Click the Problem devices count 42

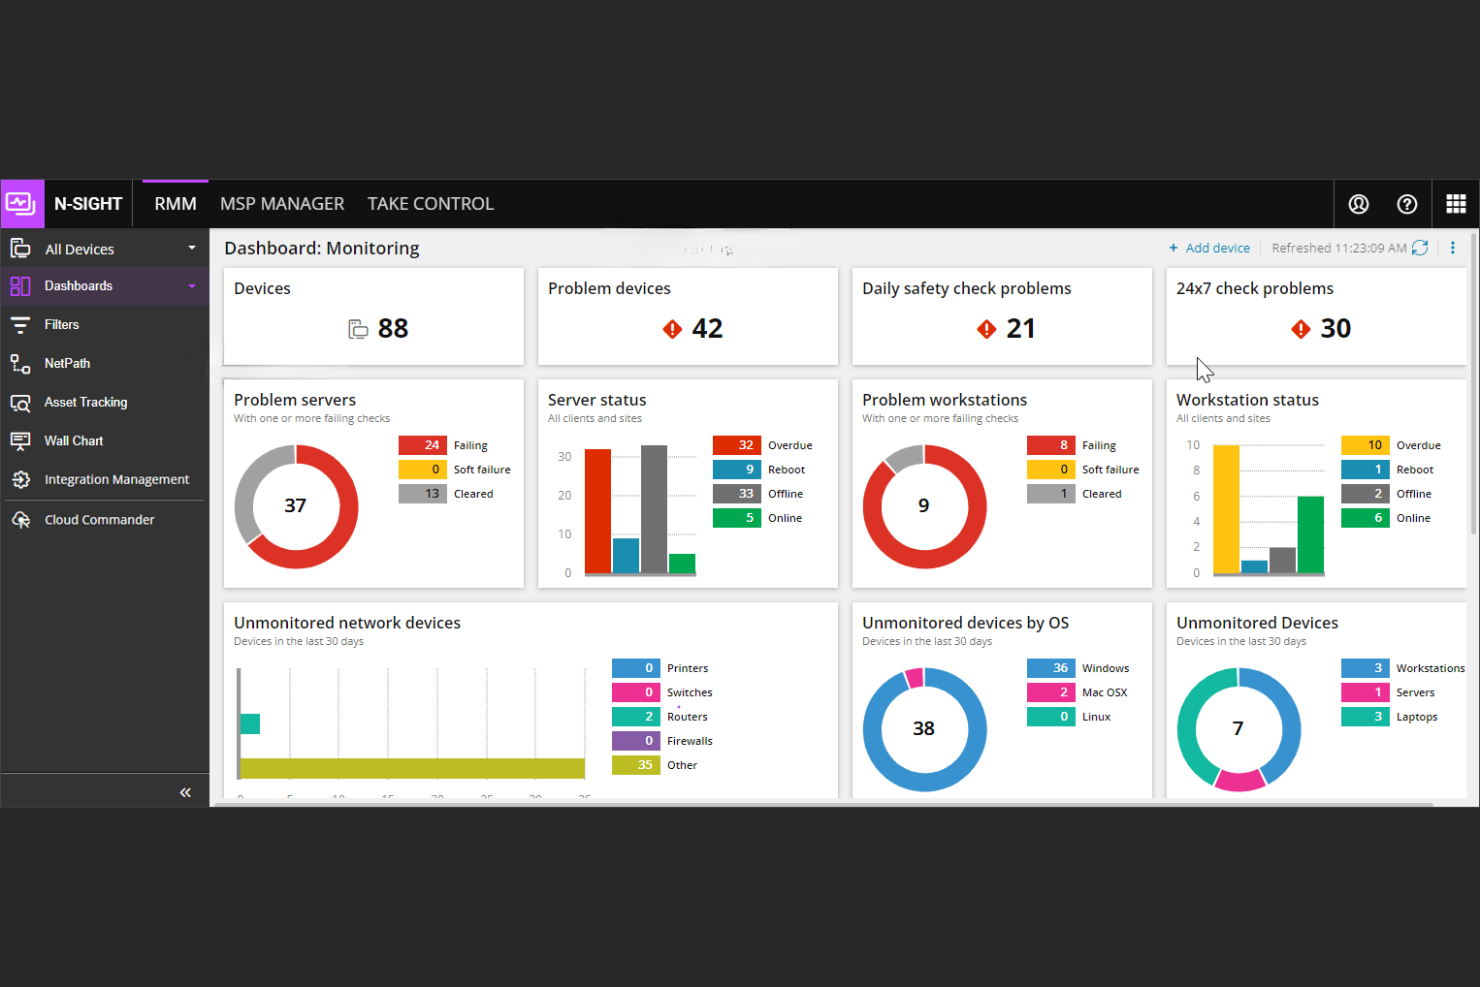707,329
